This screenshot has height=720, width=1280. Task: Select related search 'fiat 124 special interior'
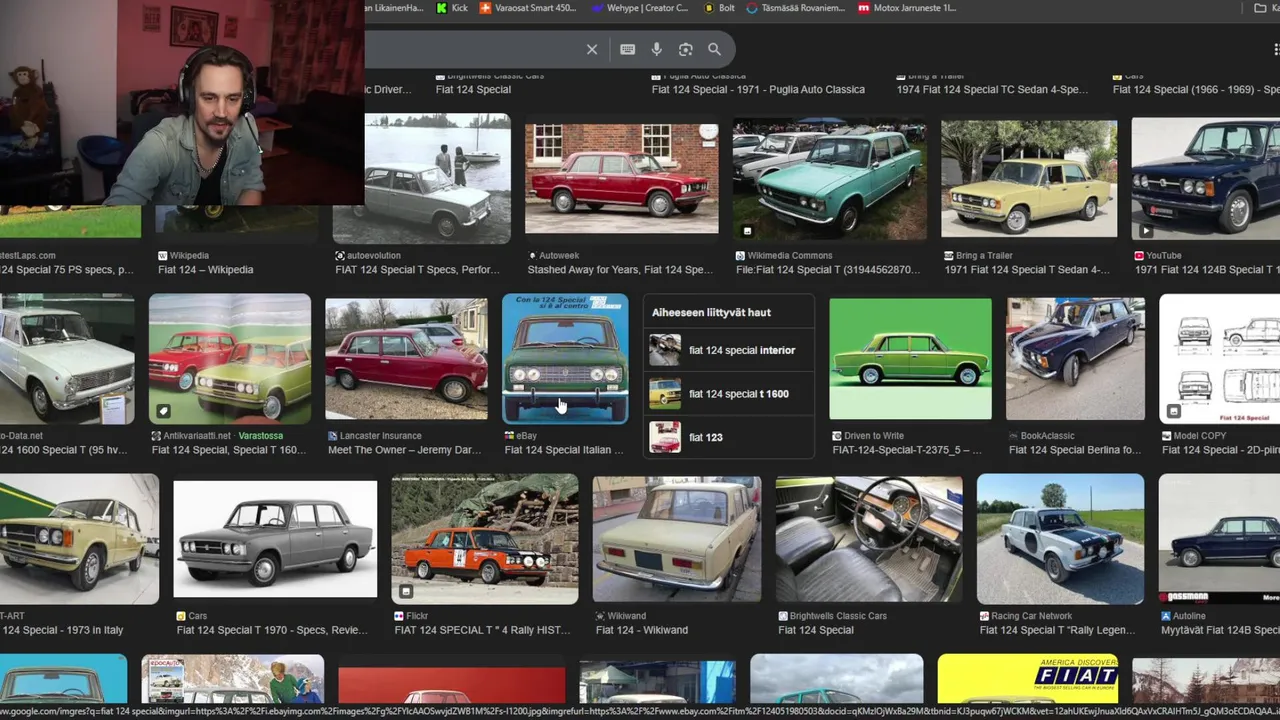click(728, 350)
